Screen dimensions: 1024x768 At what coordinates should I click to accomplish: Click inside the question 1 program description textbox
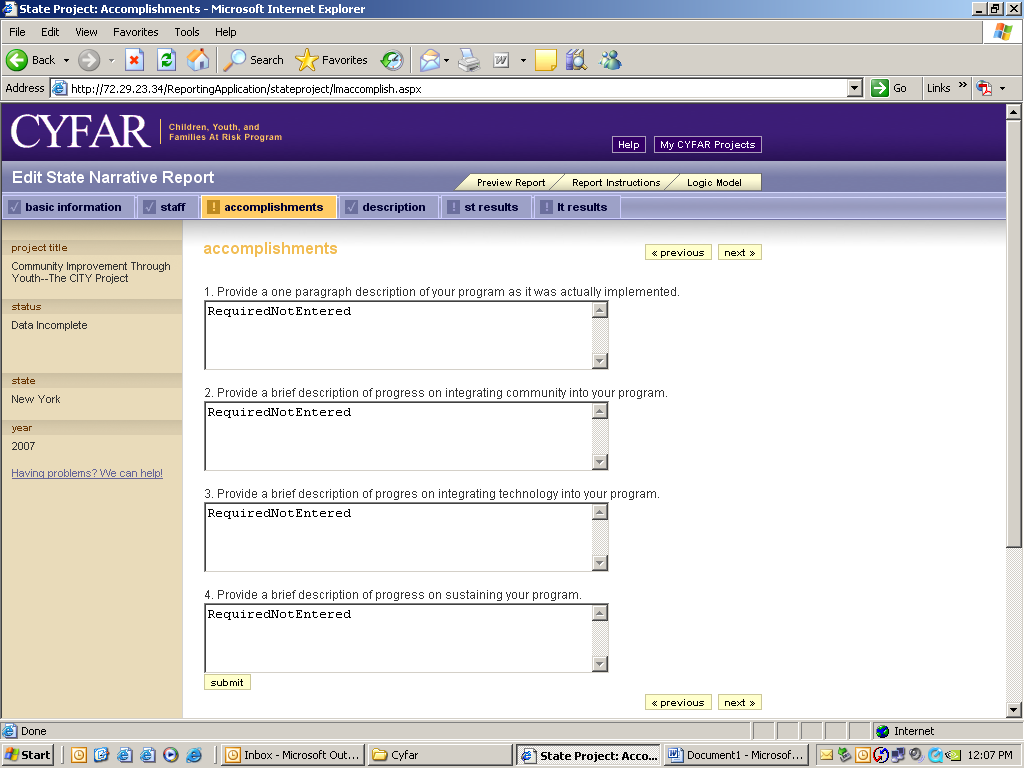point(398,335)
